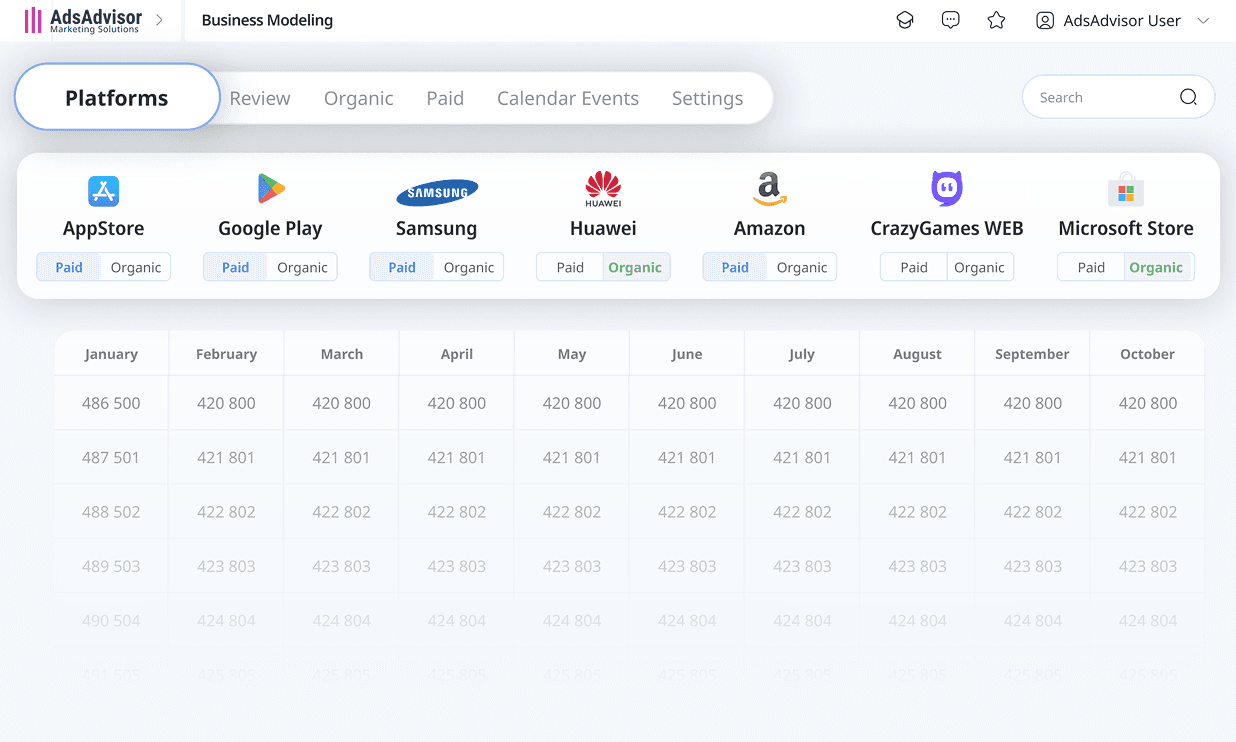Select the October cell 422 802
The image size is (1236, 742).
point(1148,511)
